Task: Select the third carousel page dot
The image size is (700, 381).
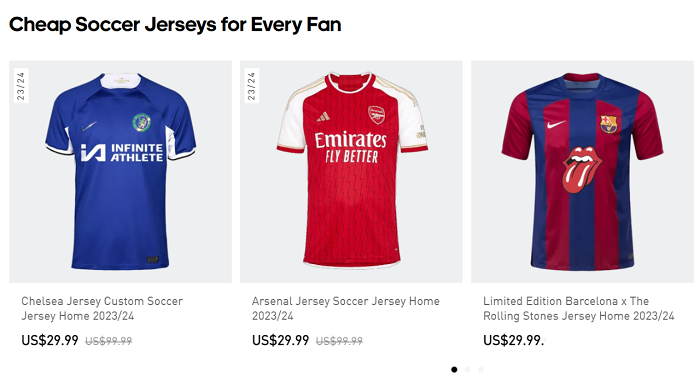Action: tap(481, 369)
